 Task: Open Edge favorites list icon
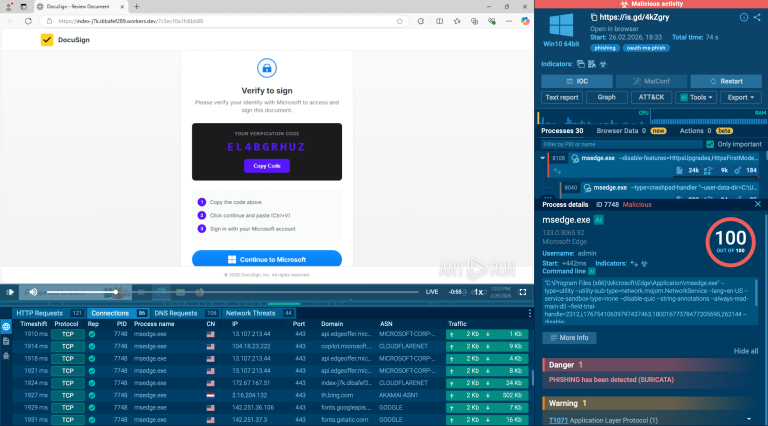[457, 21]
